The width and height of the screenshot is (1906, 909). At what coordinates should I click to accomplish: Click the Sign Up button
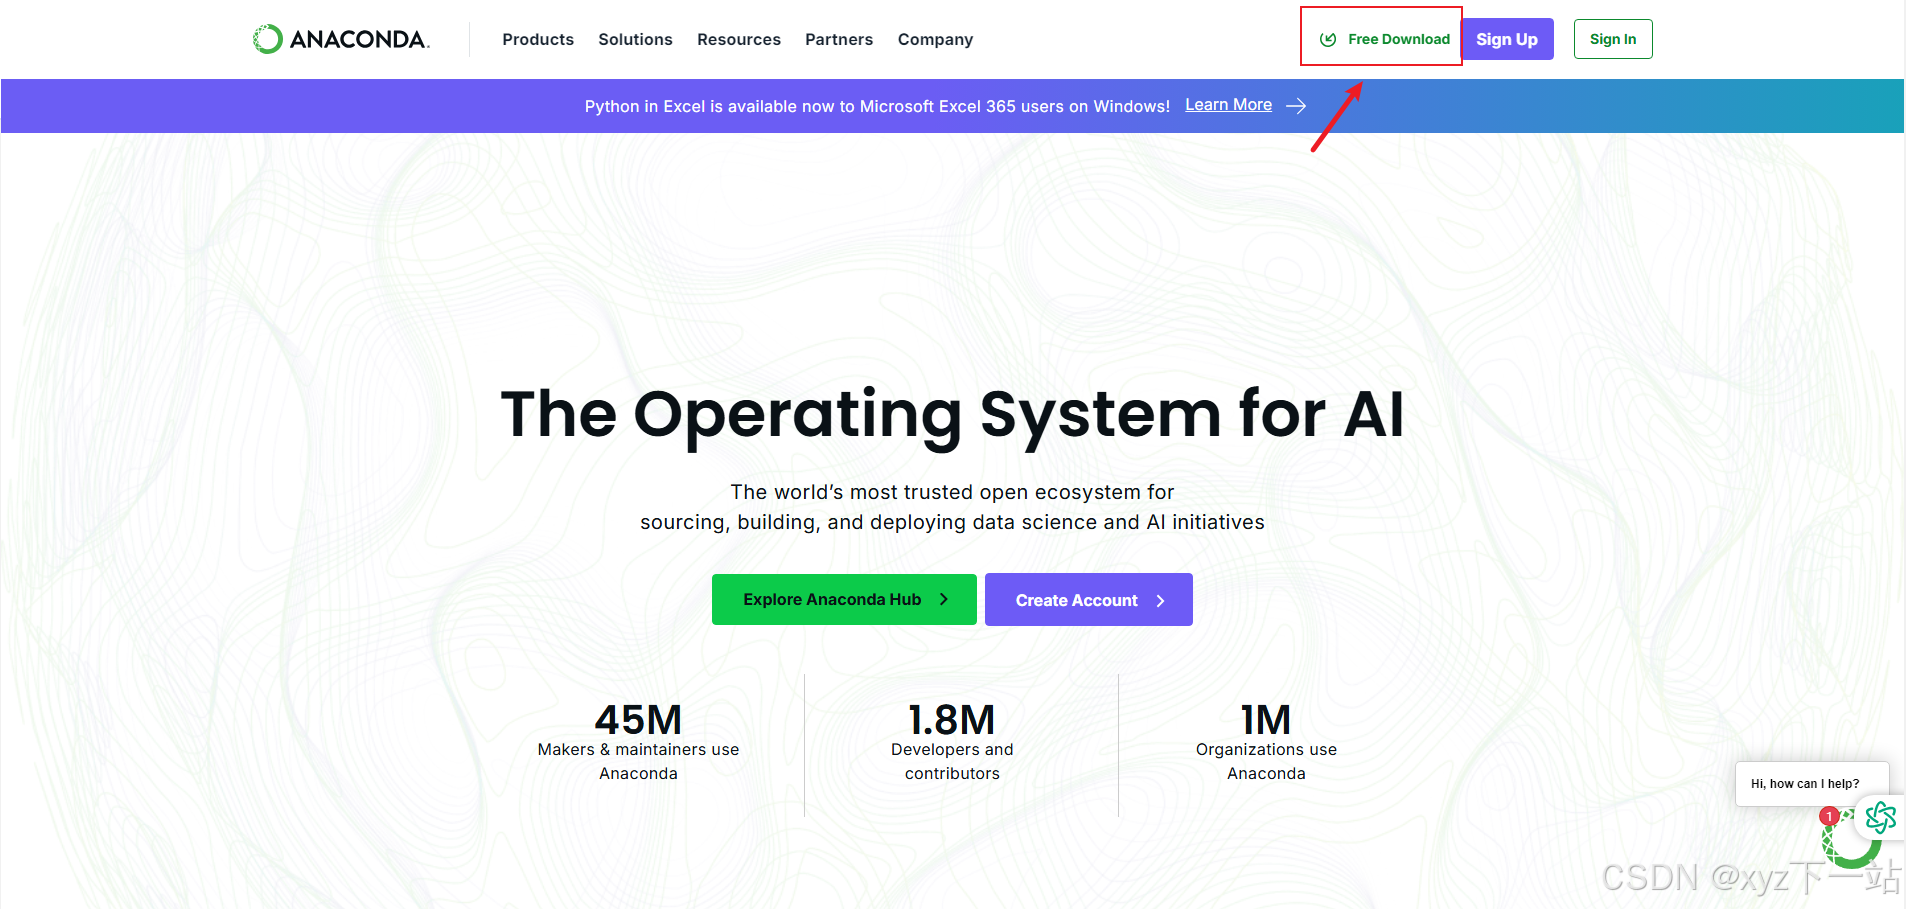click(1507, 39)
